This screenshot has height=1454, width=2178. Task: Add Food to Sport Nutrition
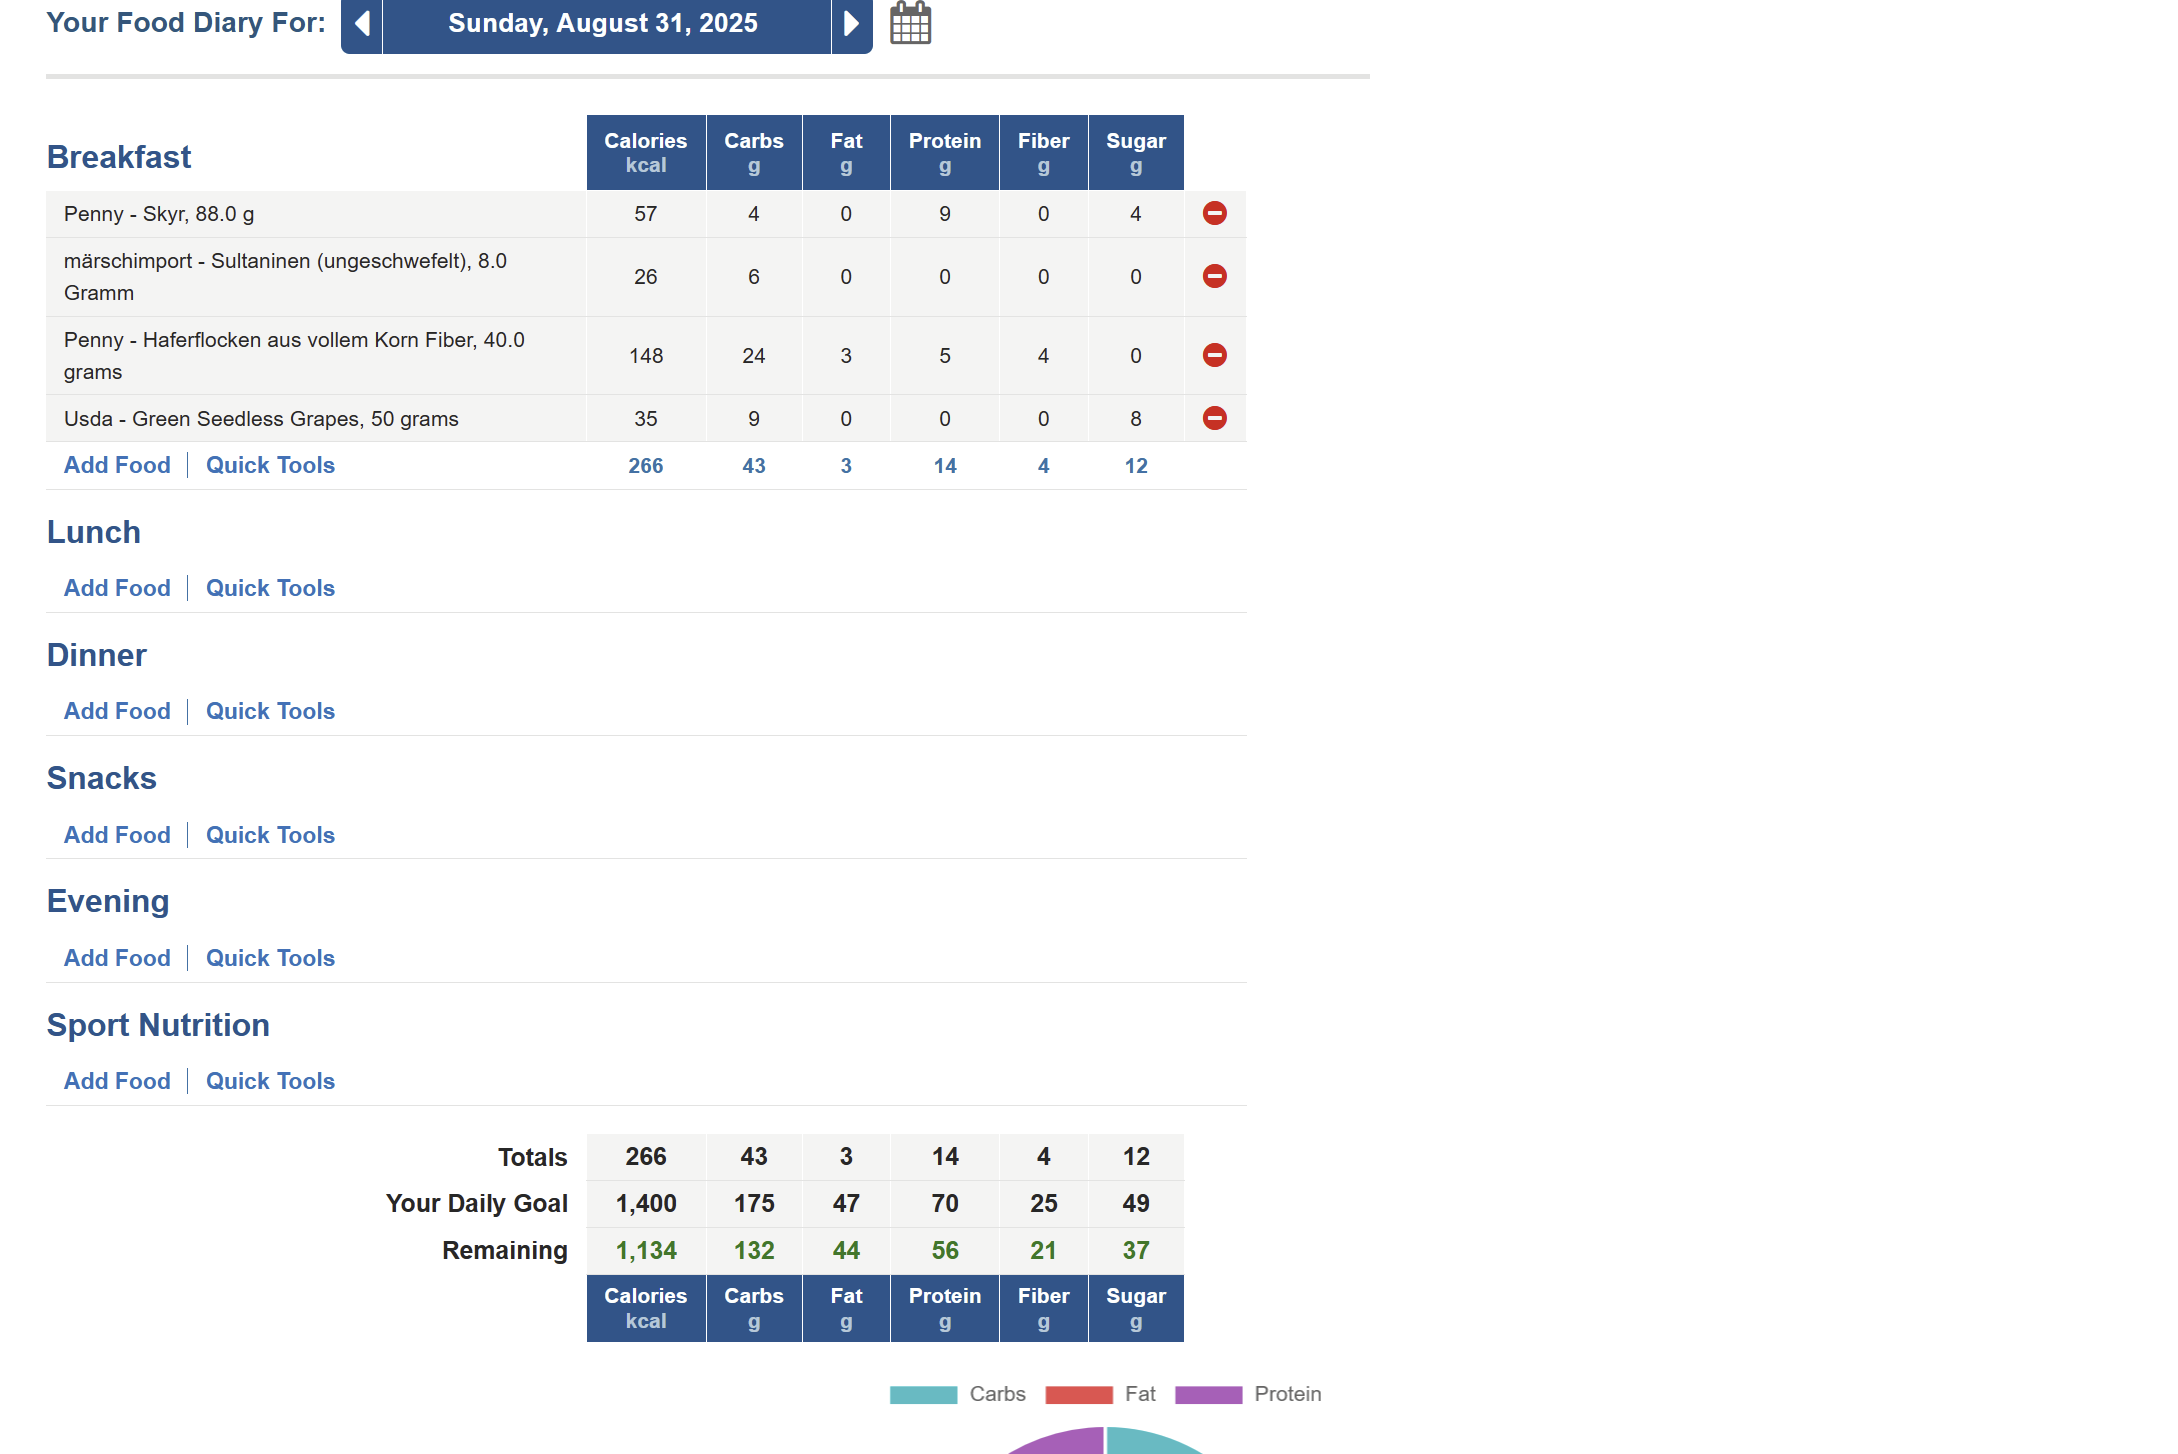pyautogui.click(x=117, y=1082)
